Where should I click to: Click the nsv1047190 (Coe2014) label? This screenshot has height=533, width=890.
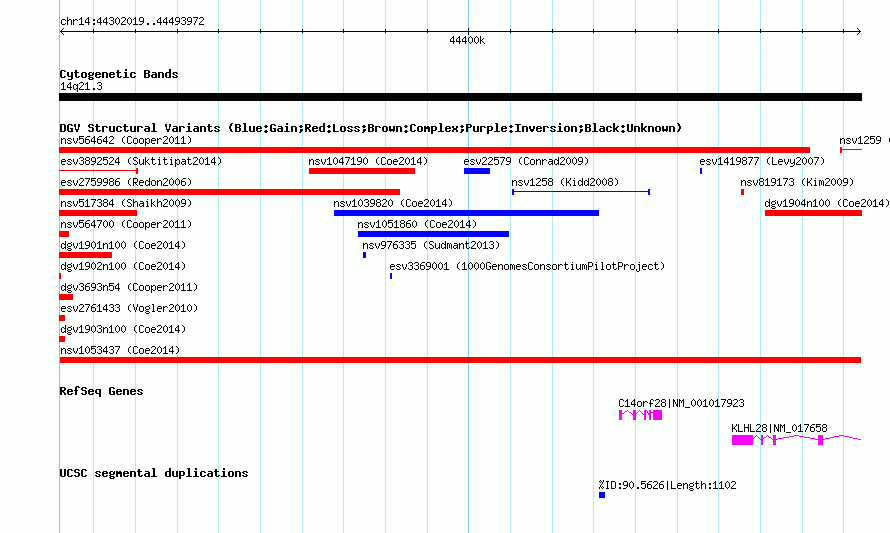368,161
